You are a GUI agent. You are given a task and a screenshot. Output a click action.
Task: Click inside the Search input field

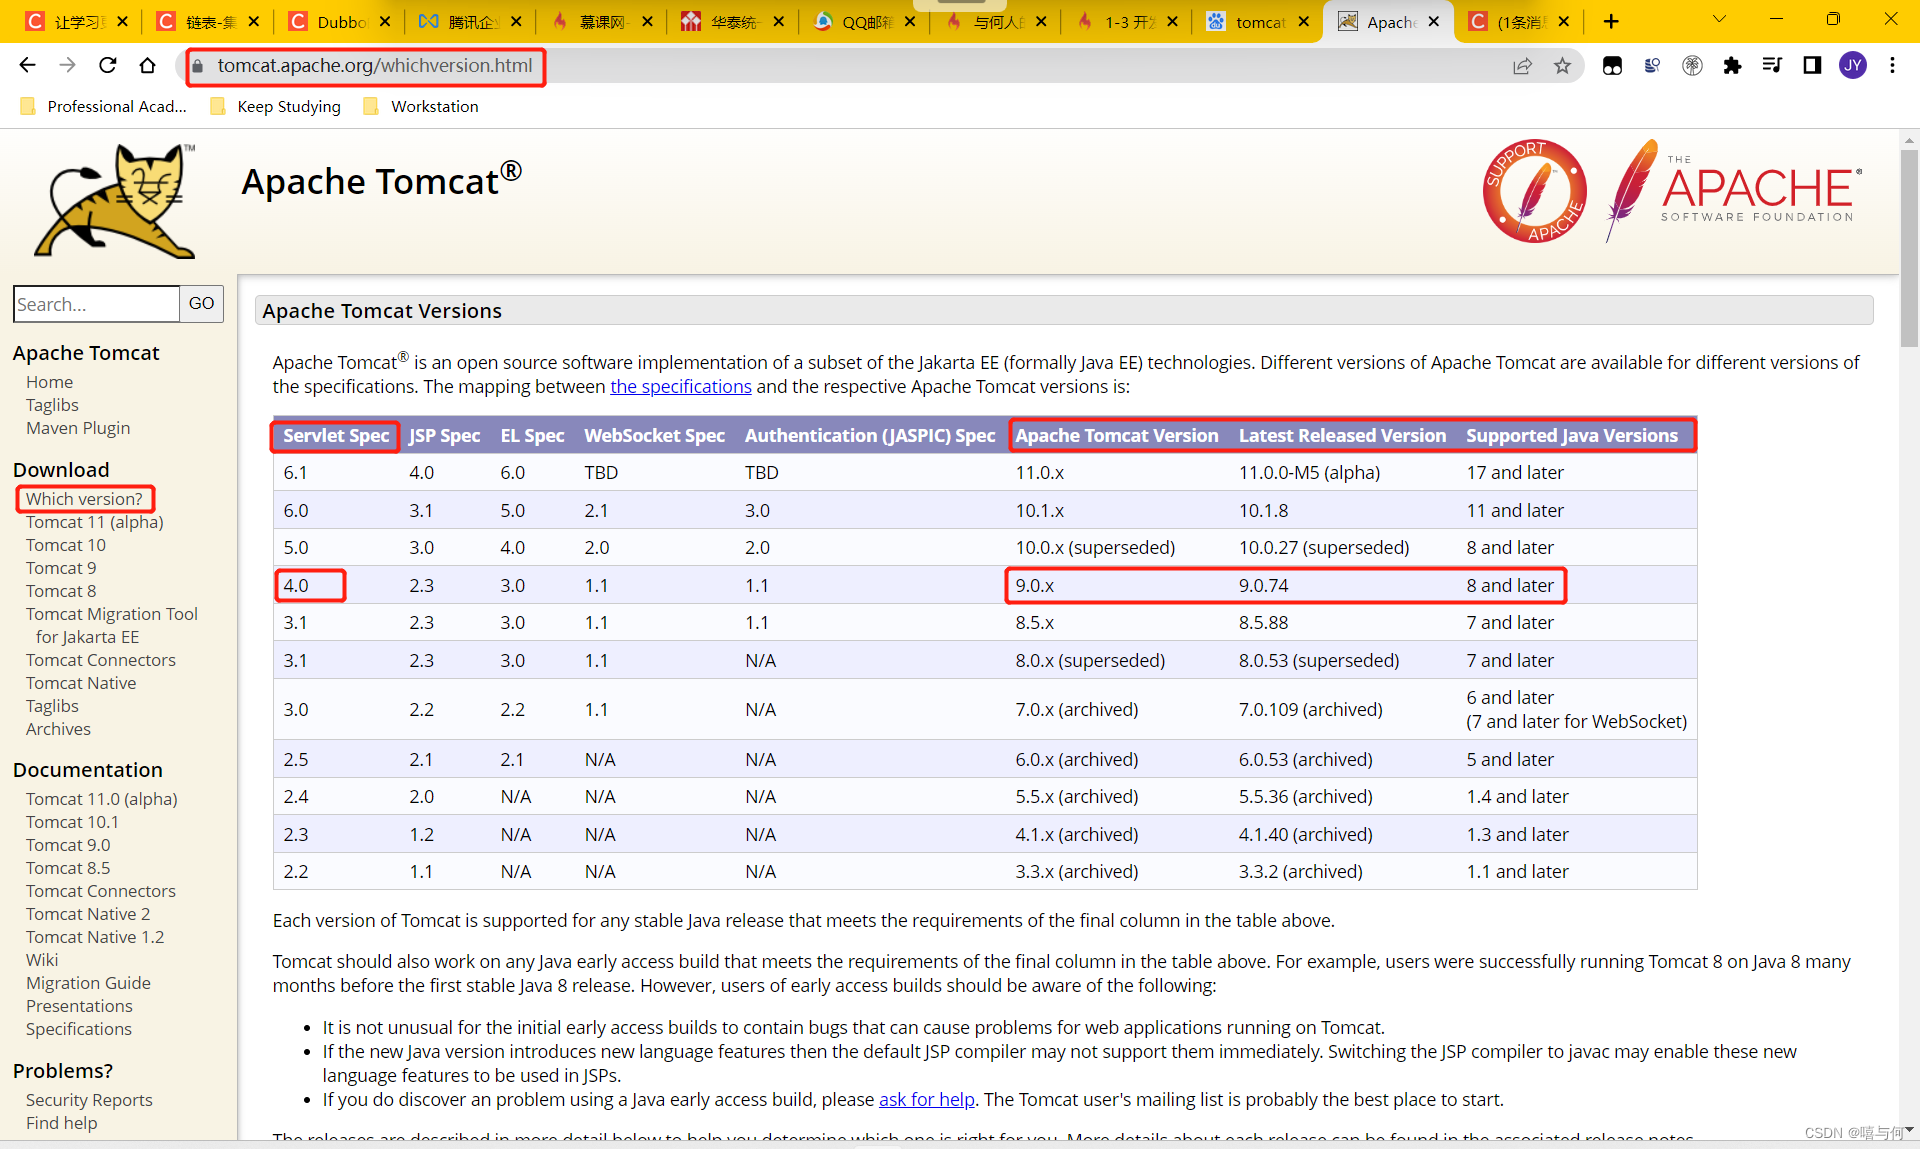(x=95, y=303)
